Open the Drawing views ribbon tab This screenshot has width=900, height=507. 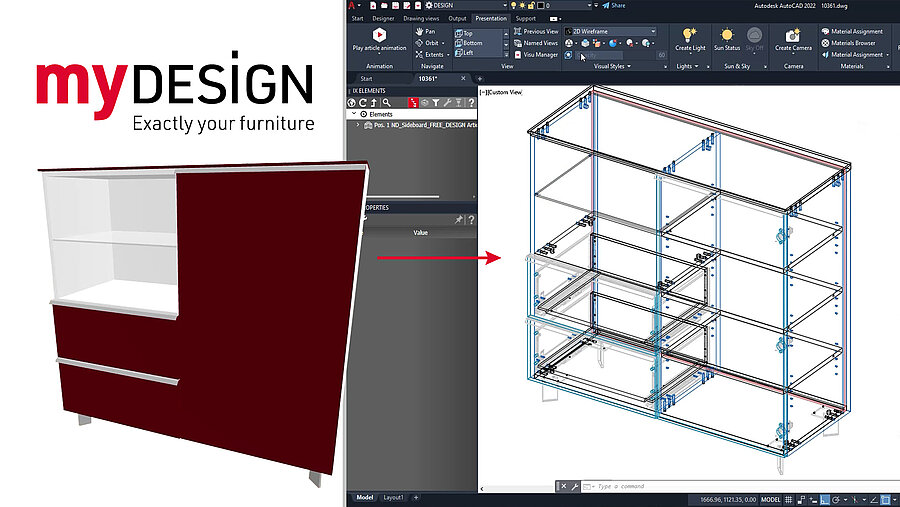point(421,18)
